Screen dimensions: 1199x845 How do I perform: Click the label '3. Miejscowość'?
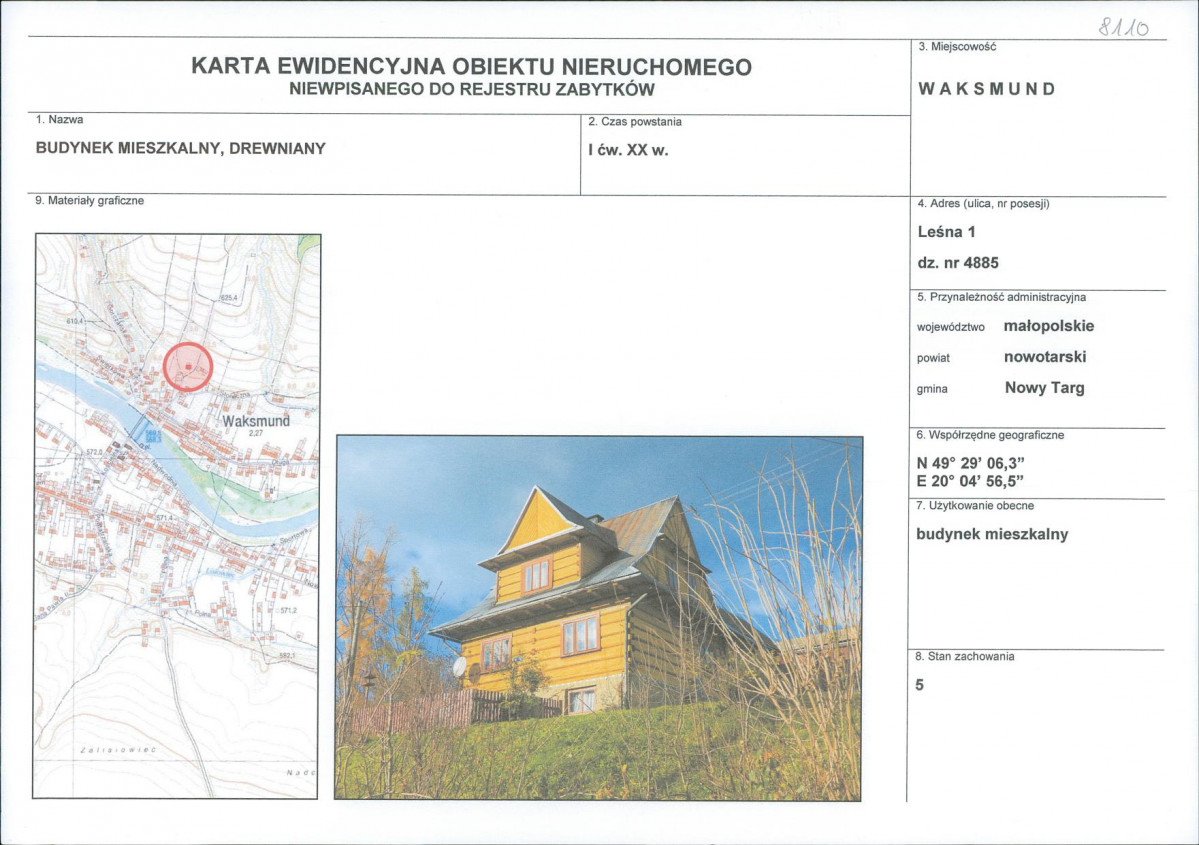957,47
